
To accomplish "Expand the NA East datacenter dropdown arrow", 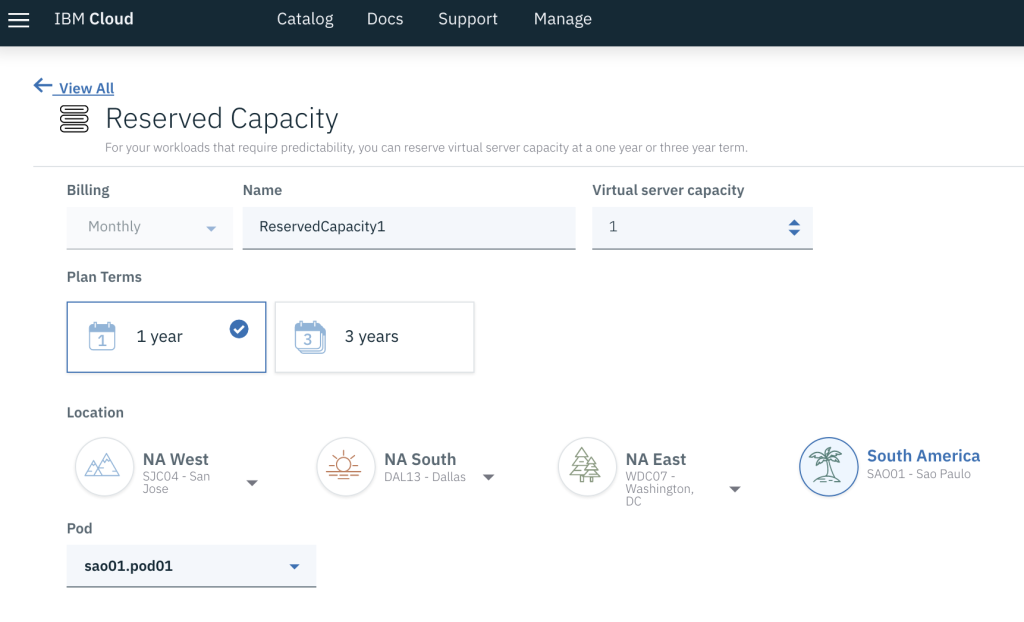I will [x=735, y=489].
